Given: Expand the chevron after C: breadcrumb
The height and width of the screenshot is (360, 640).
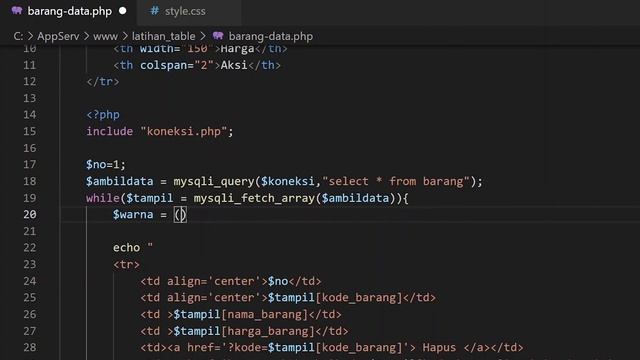Looking at the screenshot, I should tap(30, 36).
